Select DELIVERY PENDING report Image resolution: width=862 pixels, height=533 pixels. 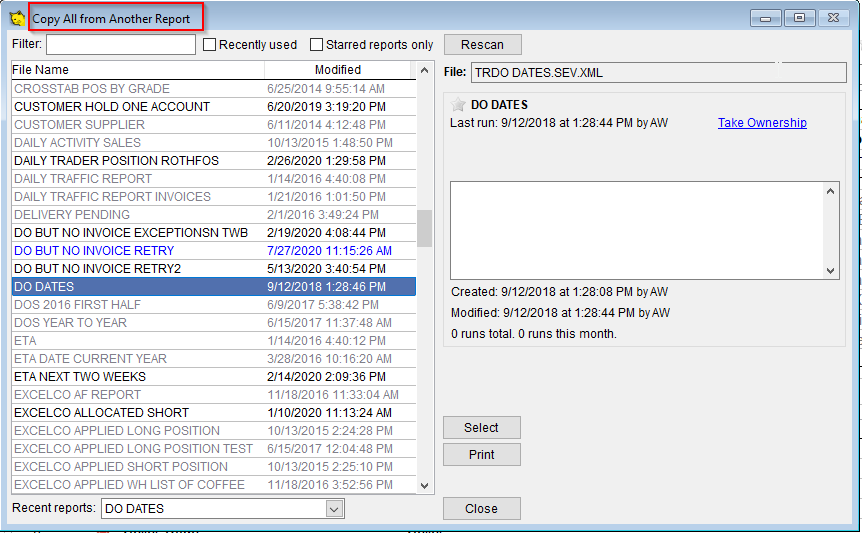214,215
